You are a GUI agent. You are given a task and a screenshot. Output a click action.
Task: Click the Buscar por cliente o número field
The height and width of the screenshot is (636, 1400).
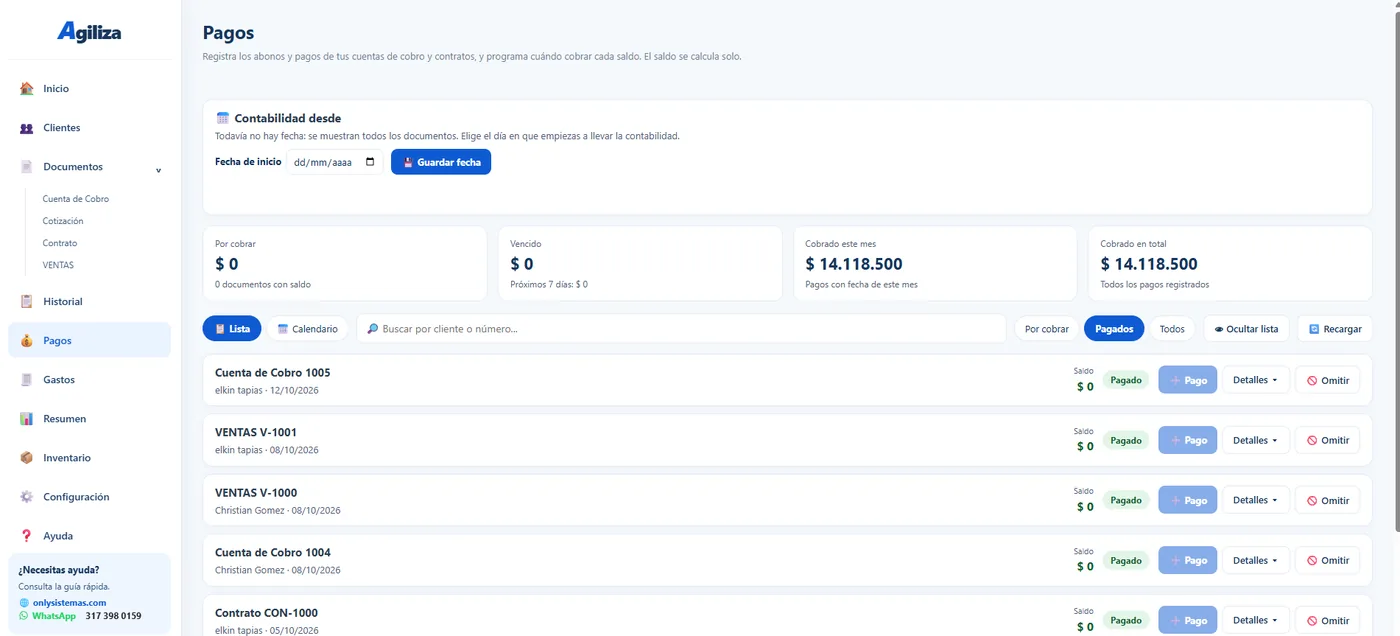tap(681, 329)
